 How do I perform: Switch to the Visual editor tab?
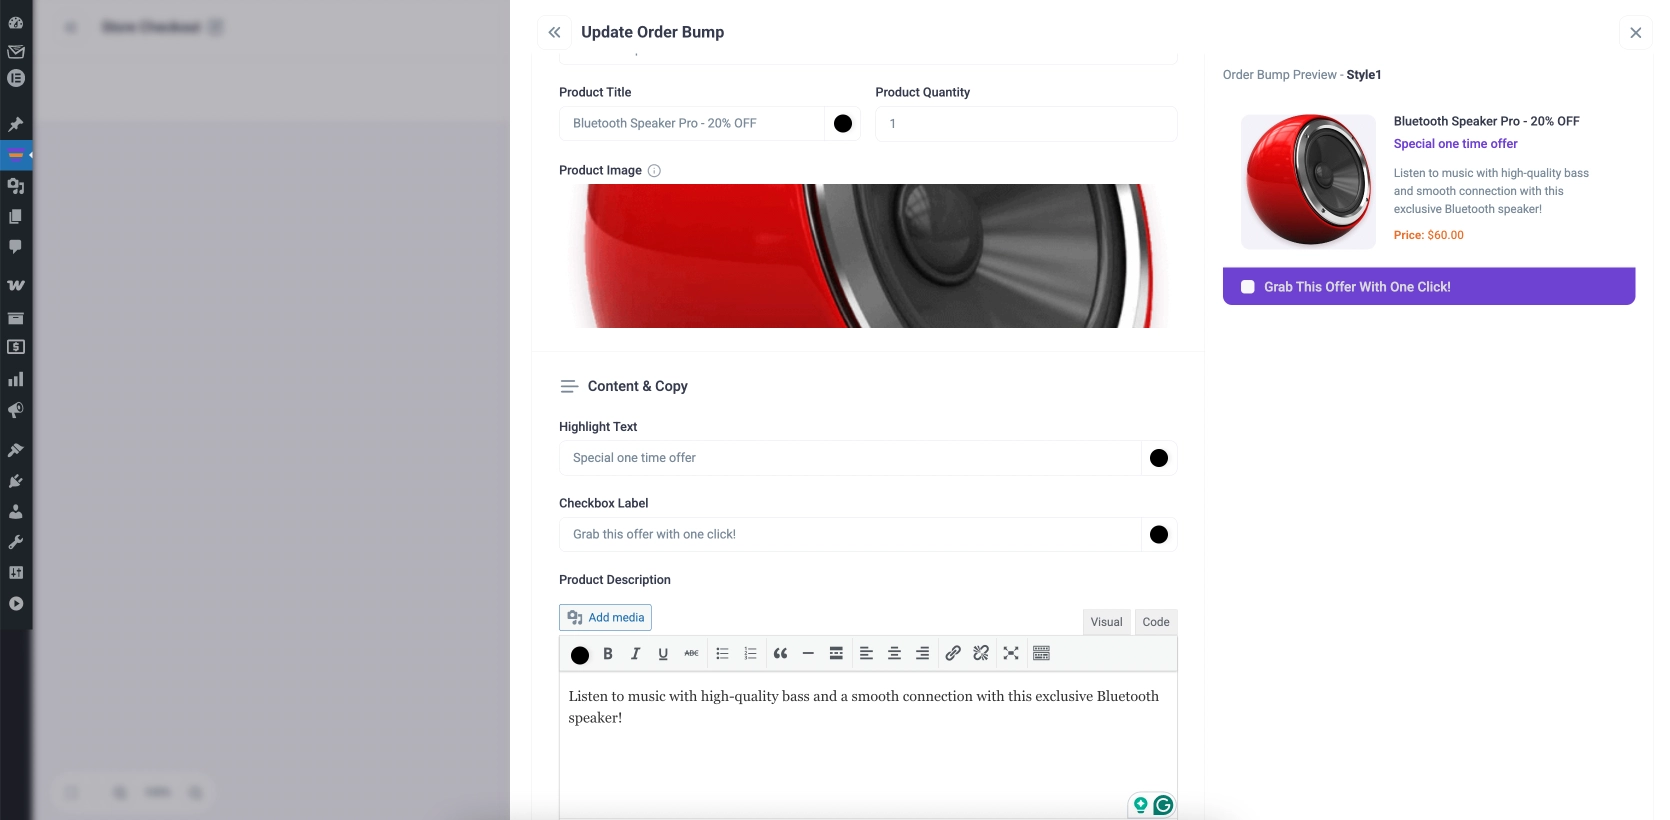tap(1106, 622)
